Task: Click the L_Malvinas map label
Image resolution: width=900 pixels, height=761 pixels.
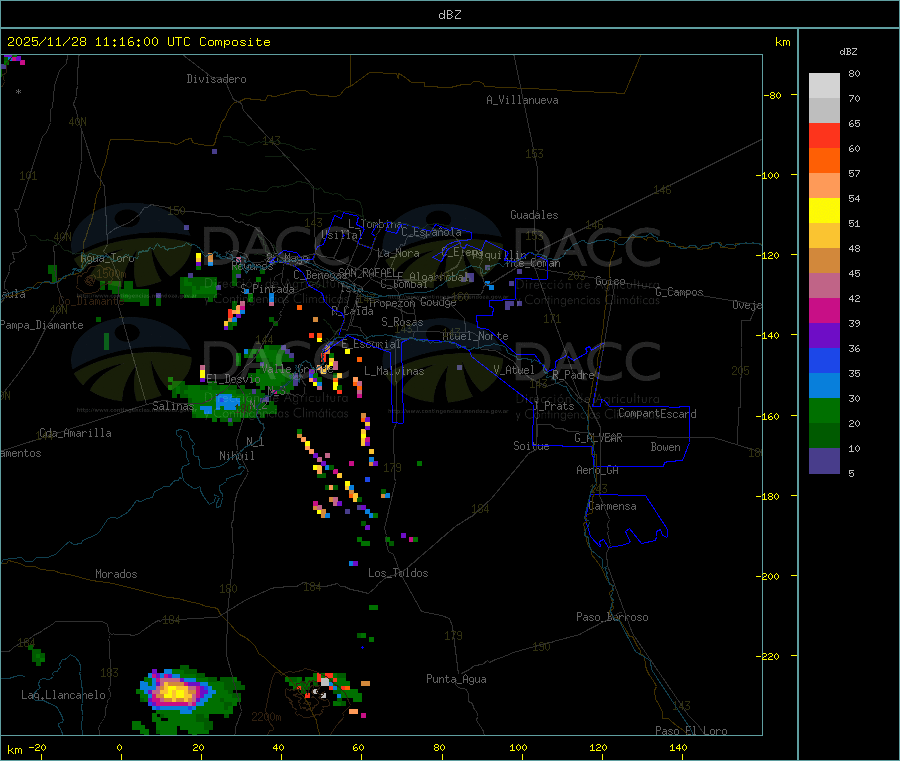Action: point(394,371)
